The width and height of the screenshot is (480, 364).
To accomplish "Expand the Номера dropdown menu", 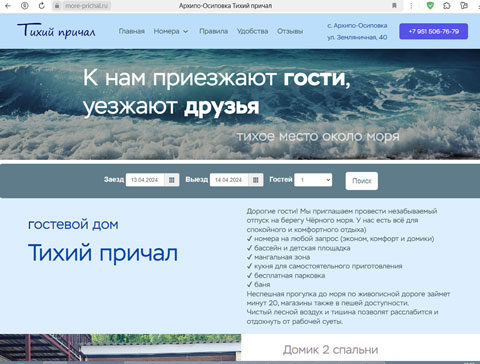I will (x=171, y=31).
